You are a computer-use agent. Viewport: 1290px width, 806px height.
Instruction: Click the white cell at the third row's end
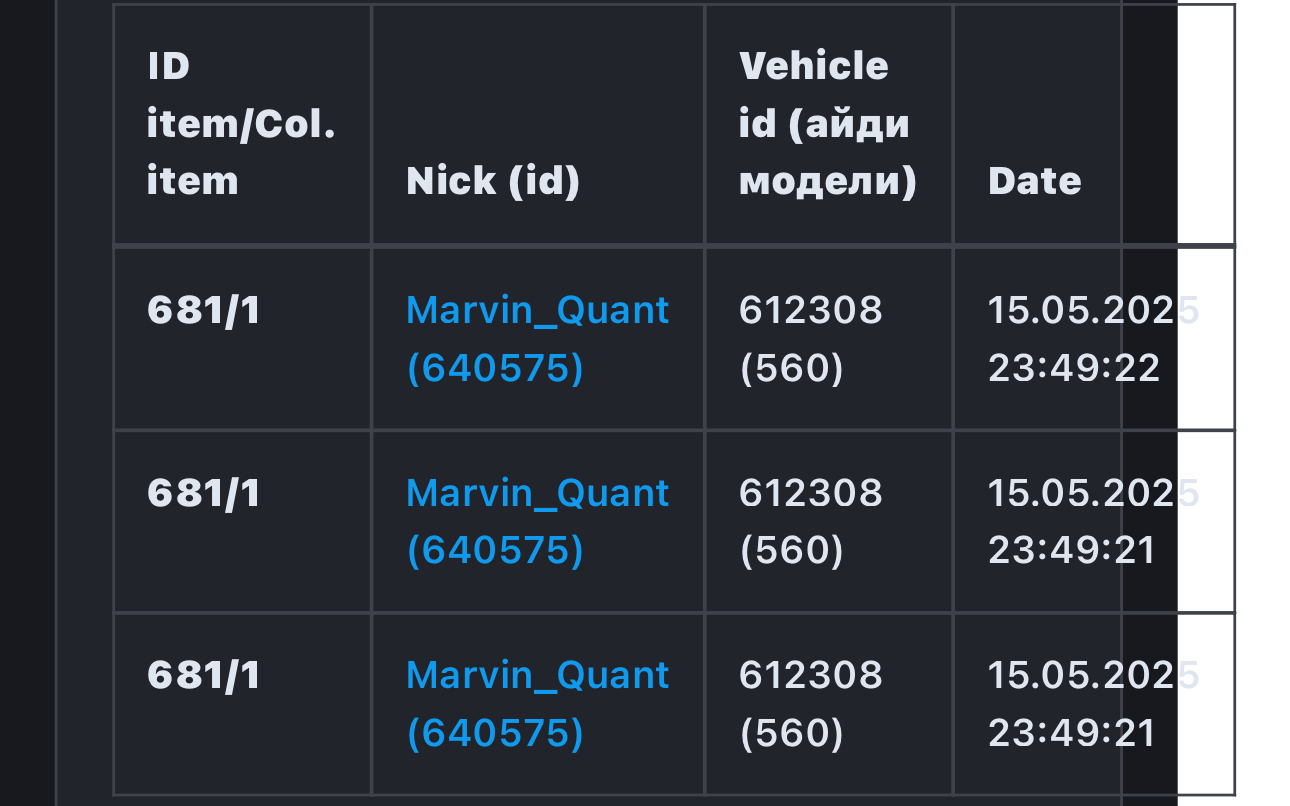click(1206, 704)
